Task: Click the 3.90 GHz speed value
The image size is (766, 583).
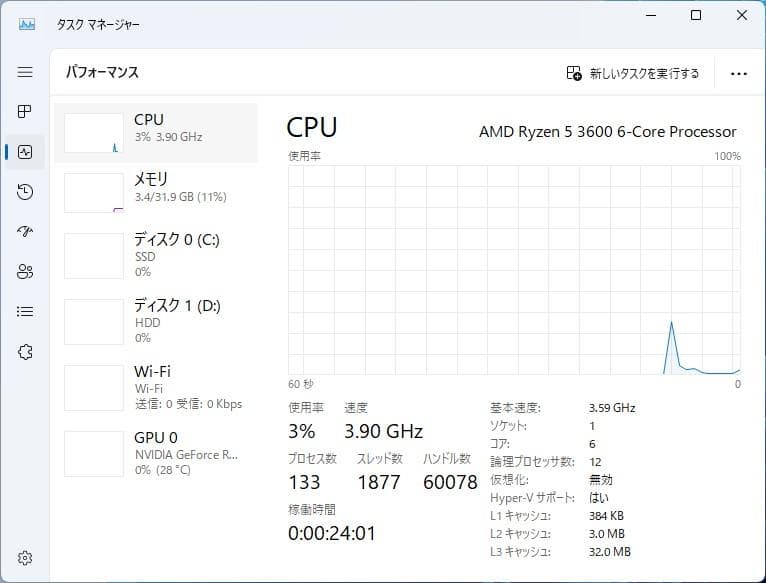Action: coord(383,432)
